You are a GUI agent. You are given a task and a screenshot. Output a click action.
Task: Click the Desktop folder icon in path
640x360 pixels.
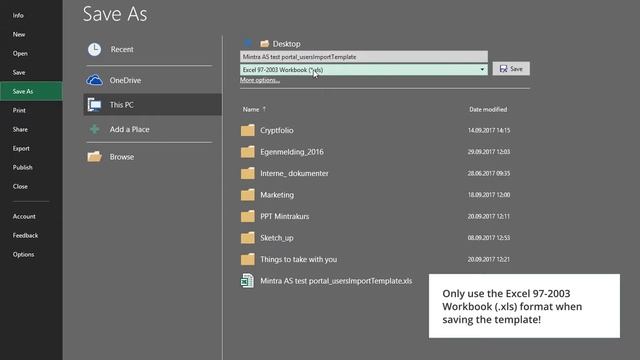tap(264, 43)
